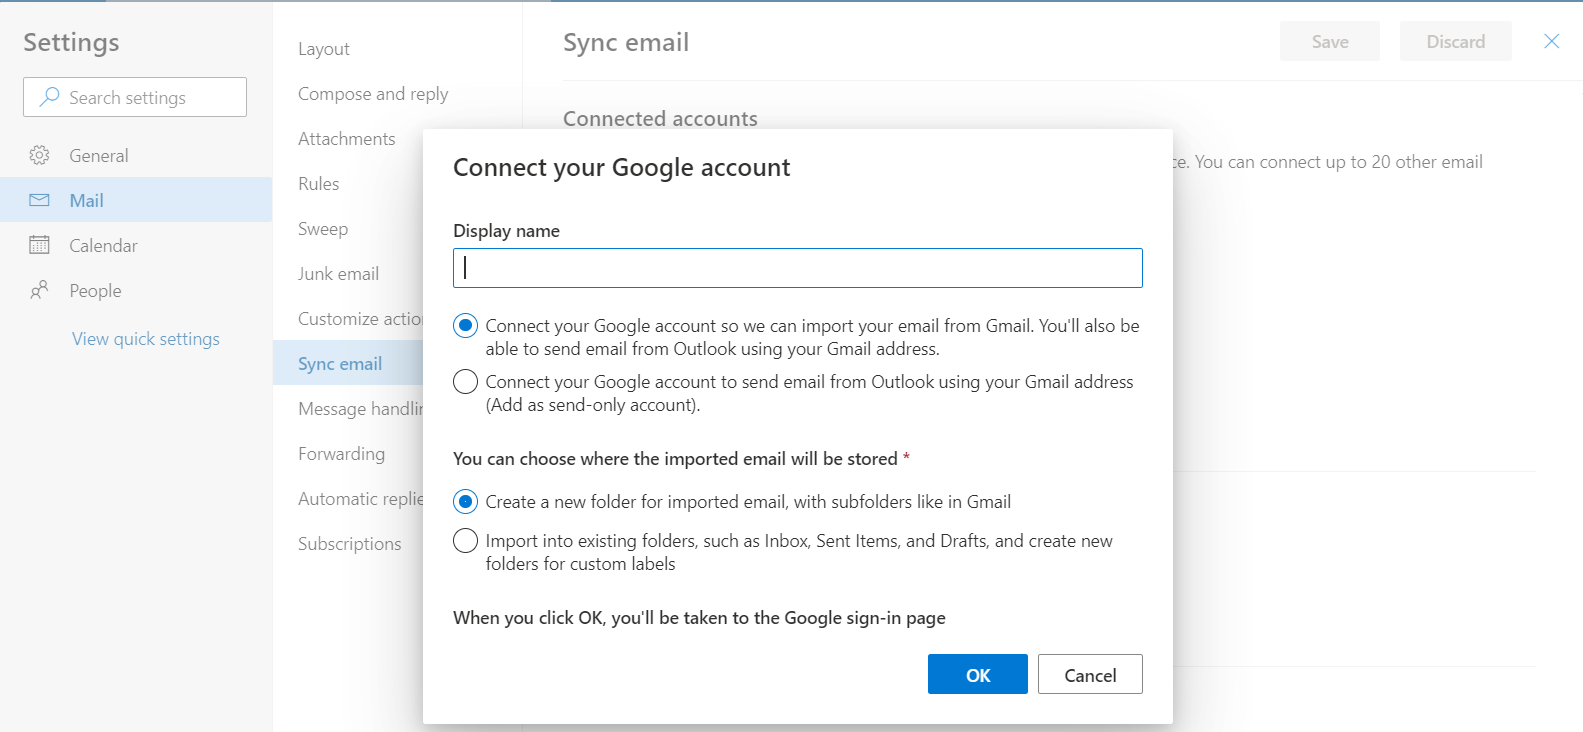This screenshot has height=732, width=1583.
Task: Open Mail settings category
Action: point(136,200)
